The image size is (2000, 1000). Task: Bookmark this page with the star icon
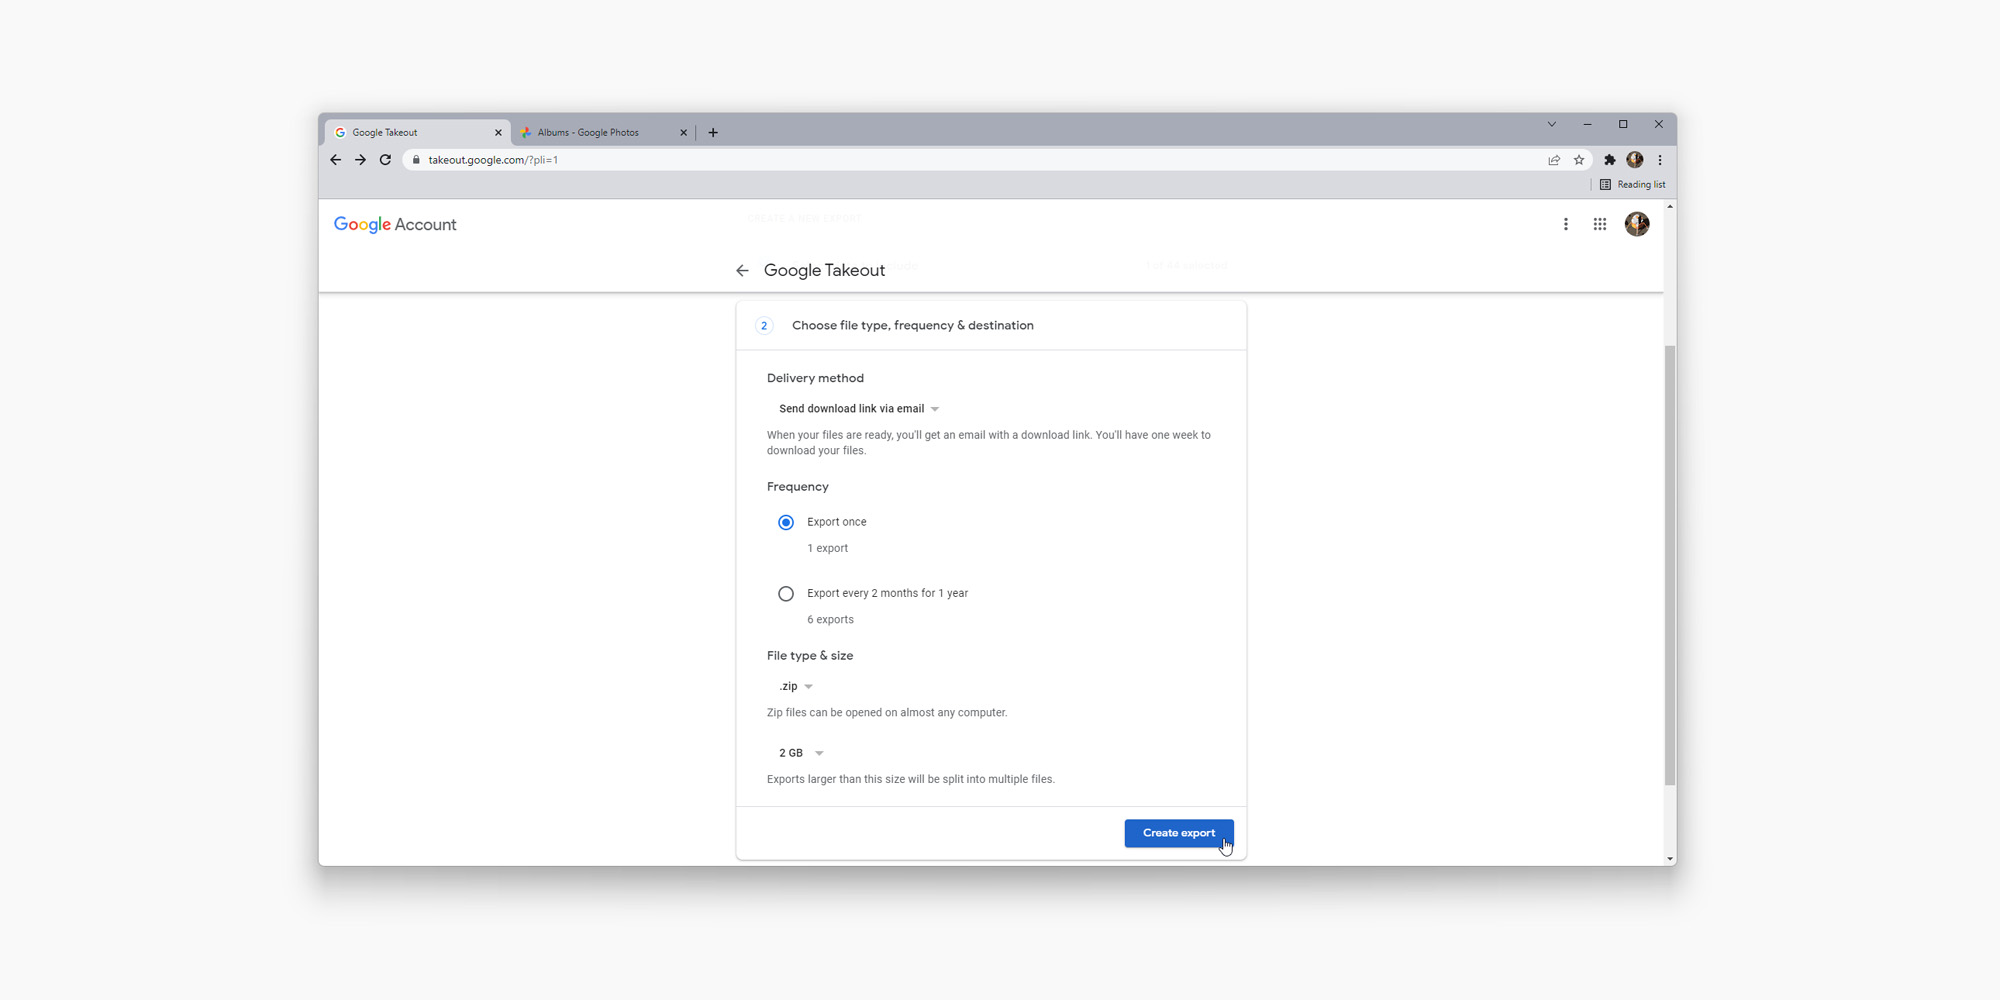coord(1579,159)
